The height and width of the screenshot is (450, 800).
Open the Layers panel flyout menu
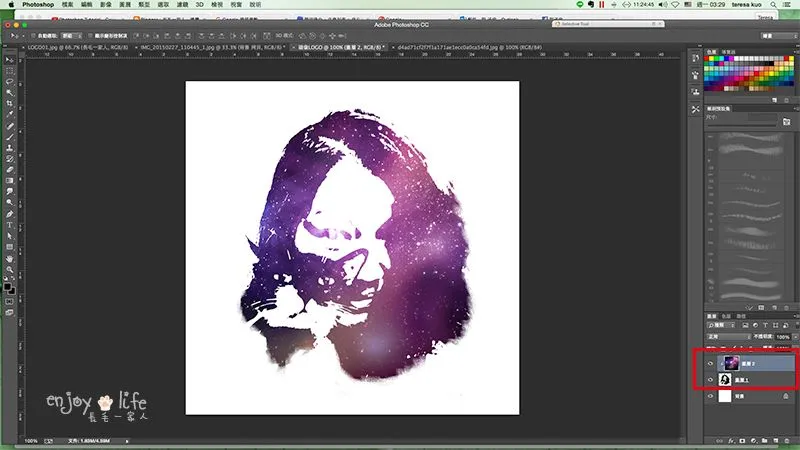click(x=797, y=316)
